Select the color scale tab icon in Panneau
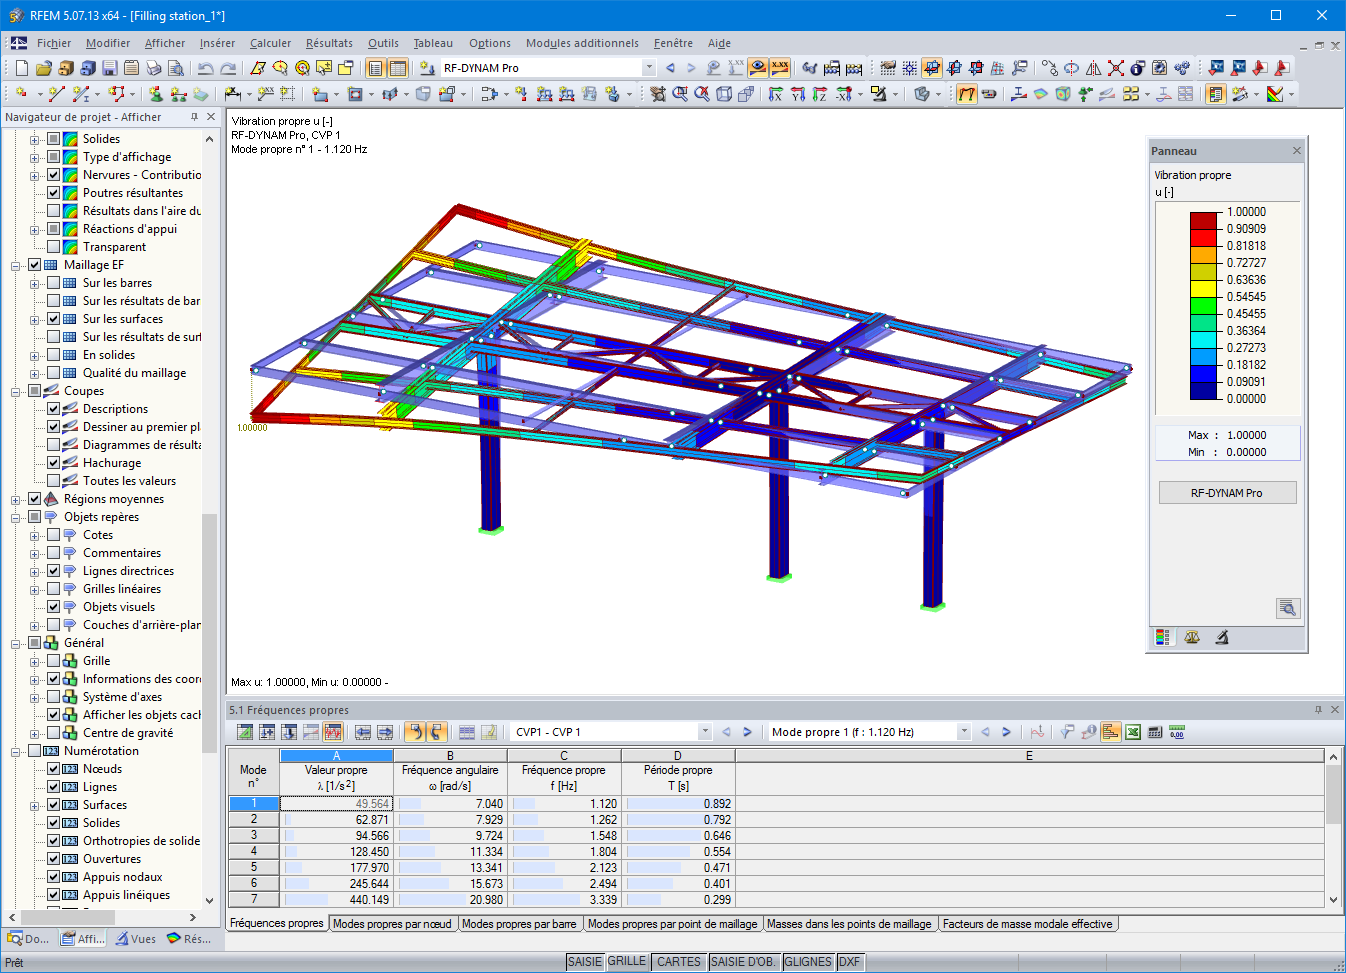Screen dimensions: 1346x973 pyautogui.click(x=1163, y=637)
